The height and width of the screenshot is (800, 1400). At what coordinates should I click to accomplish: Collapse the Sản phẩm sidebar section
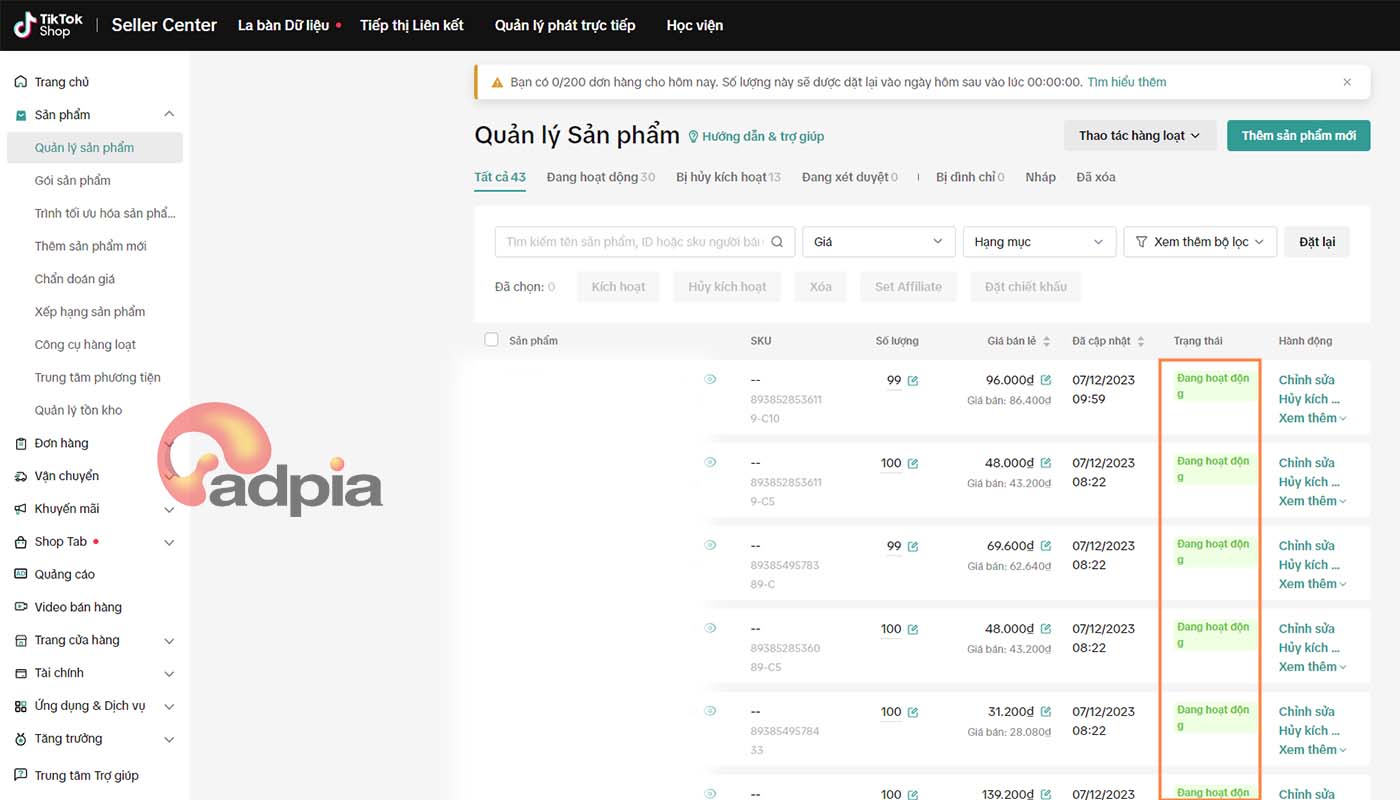point(169,115)
